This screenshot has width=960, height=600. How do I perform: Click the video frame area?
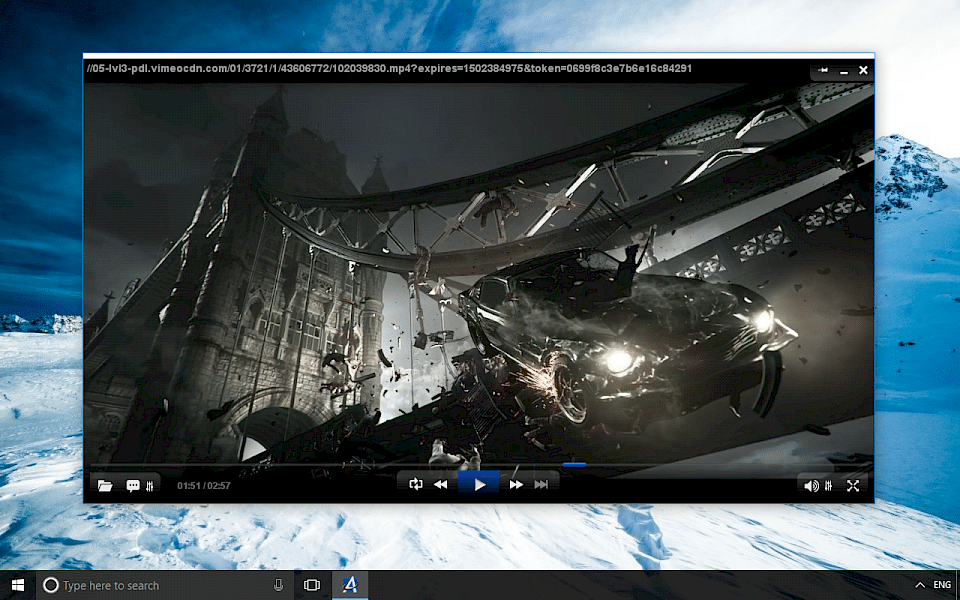(x=479, y=273)
